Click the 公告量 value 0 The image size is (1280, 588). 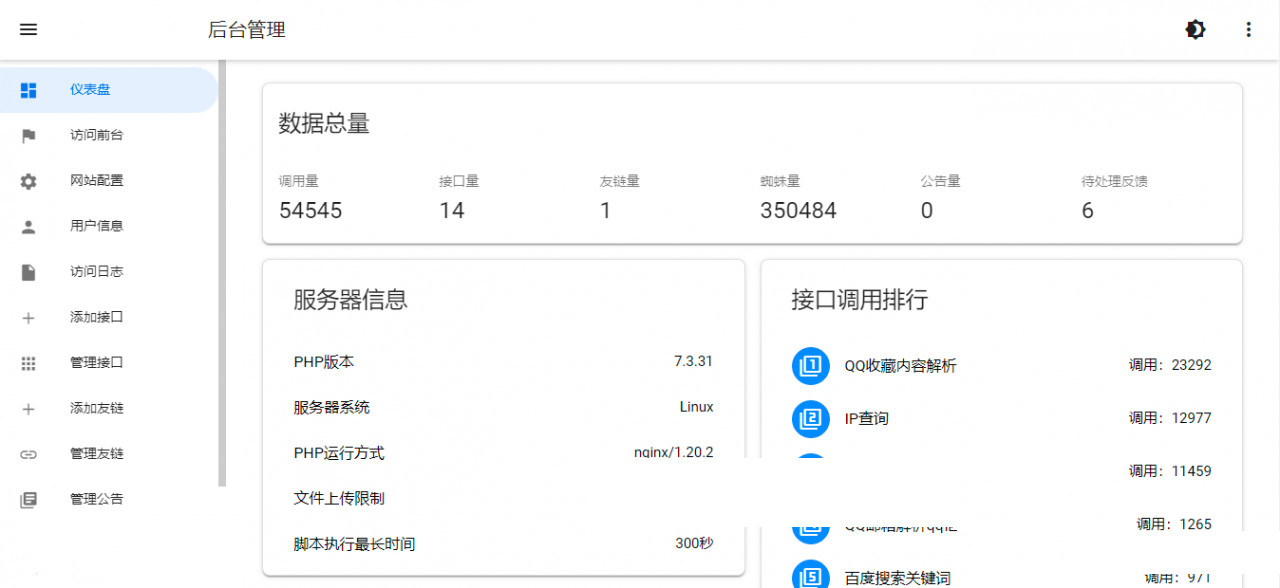pyautogui.click(x=927, y=211)
